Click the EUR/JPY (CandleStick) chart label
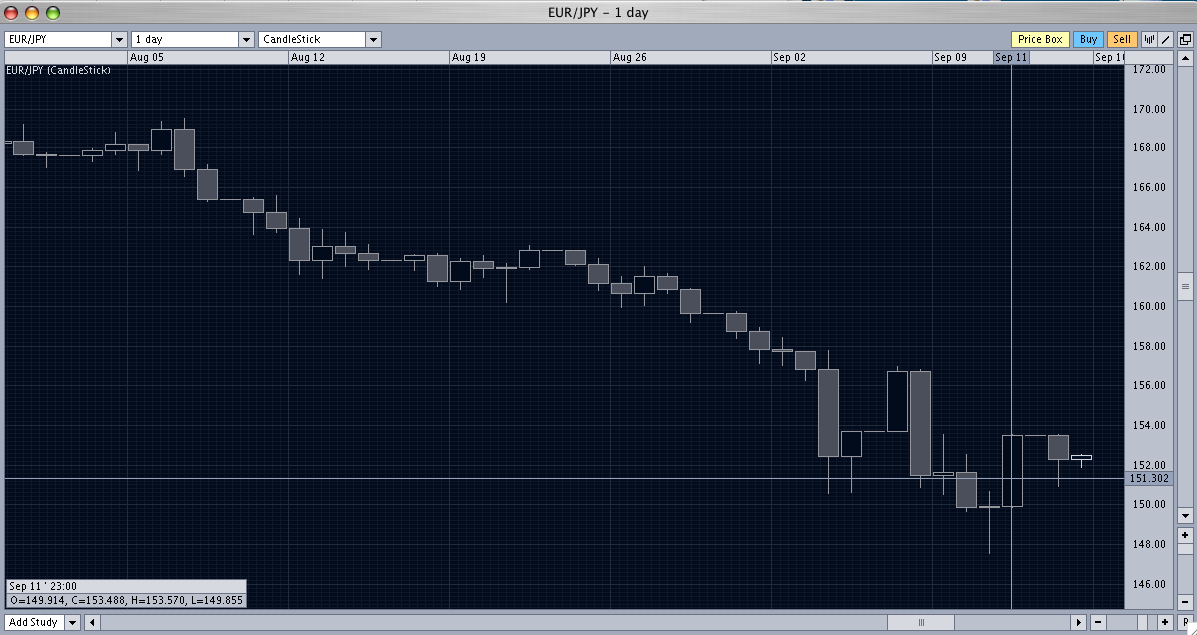The width and height of the screenshot is (1197, 635). click(x=59, y=70)
